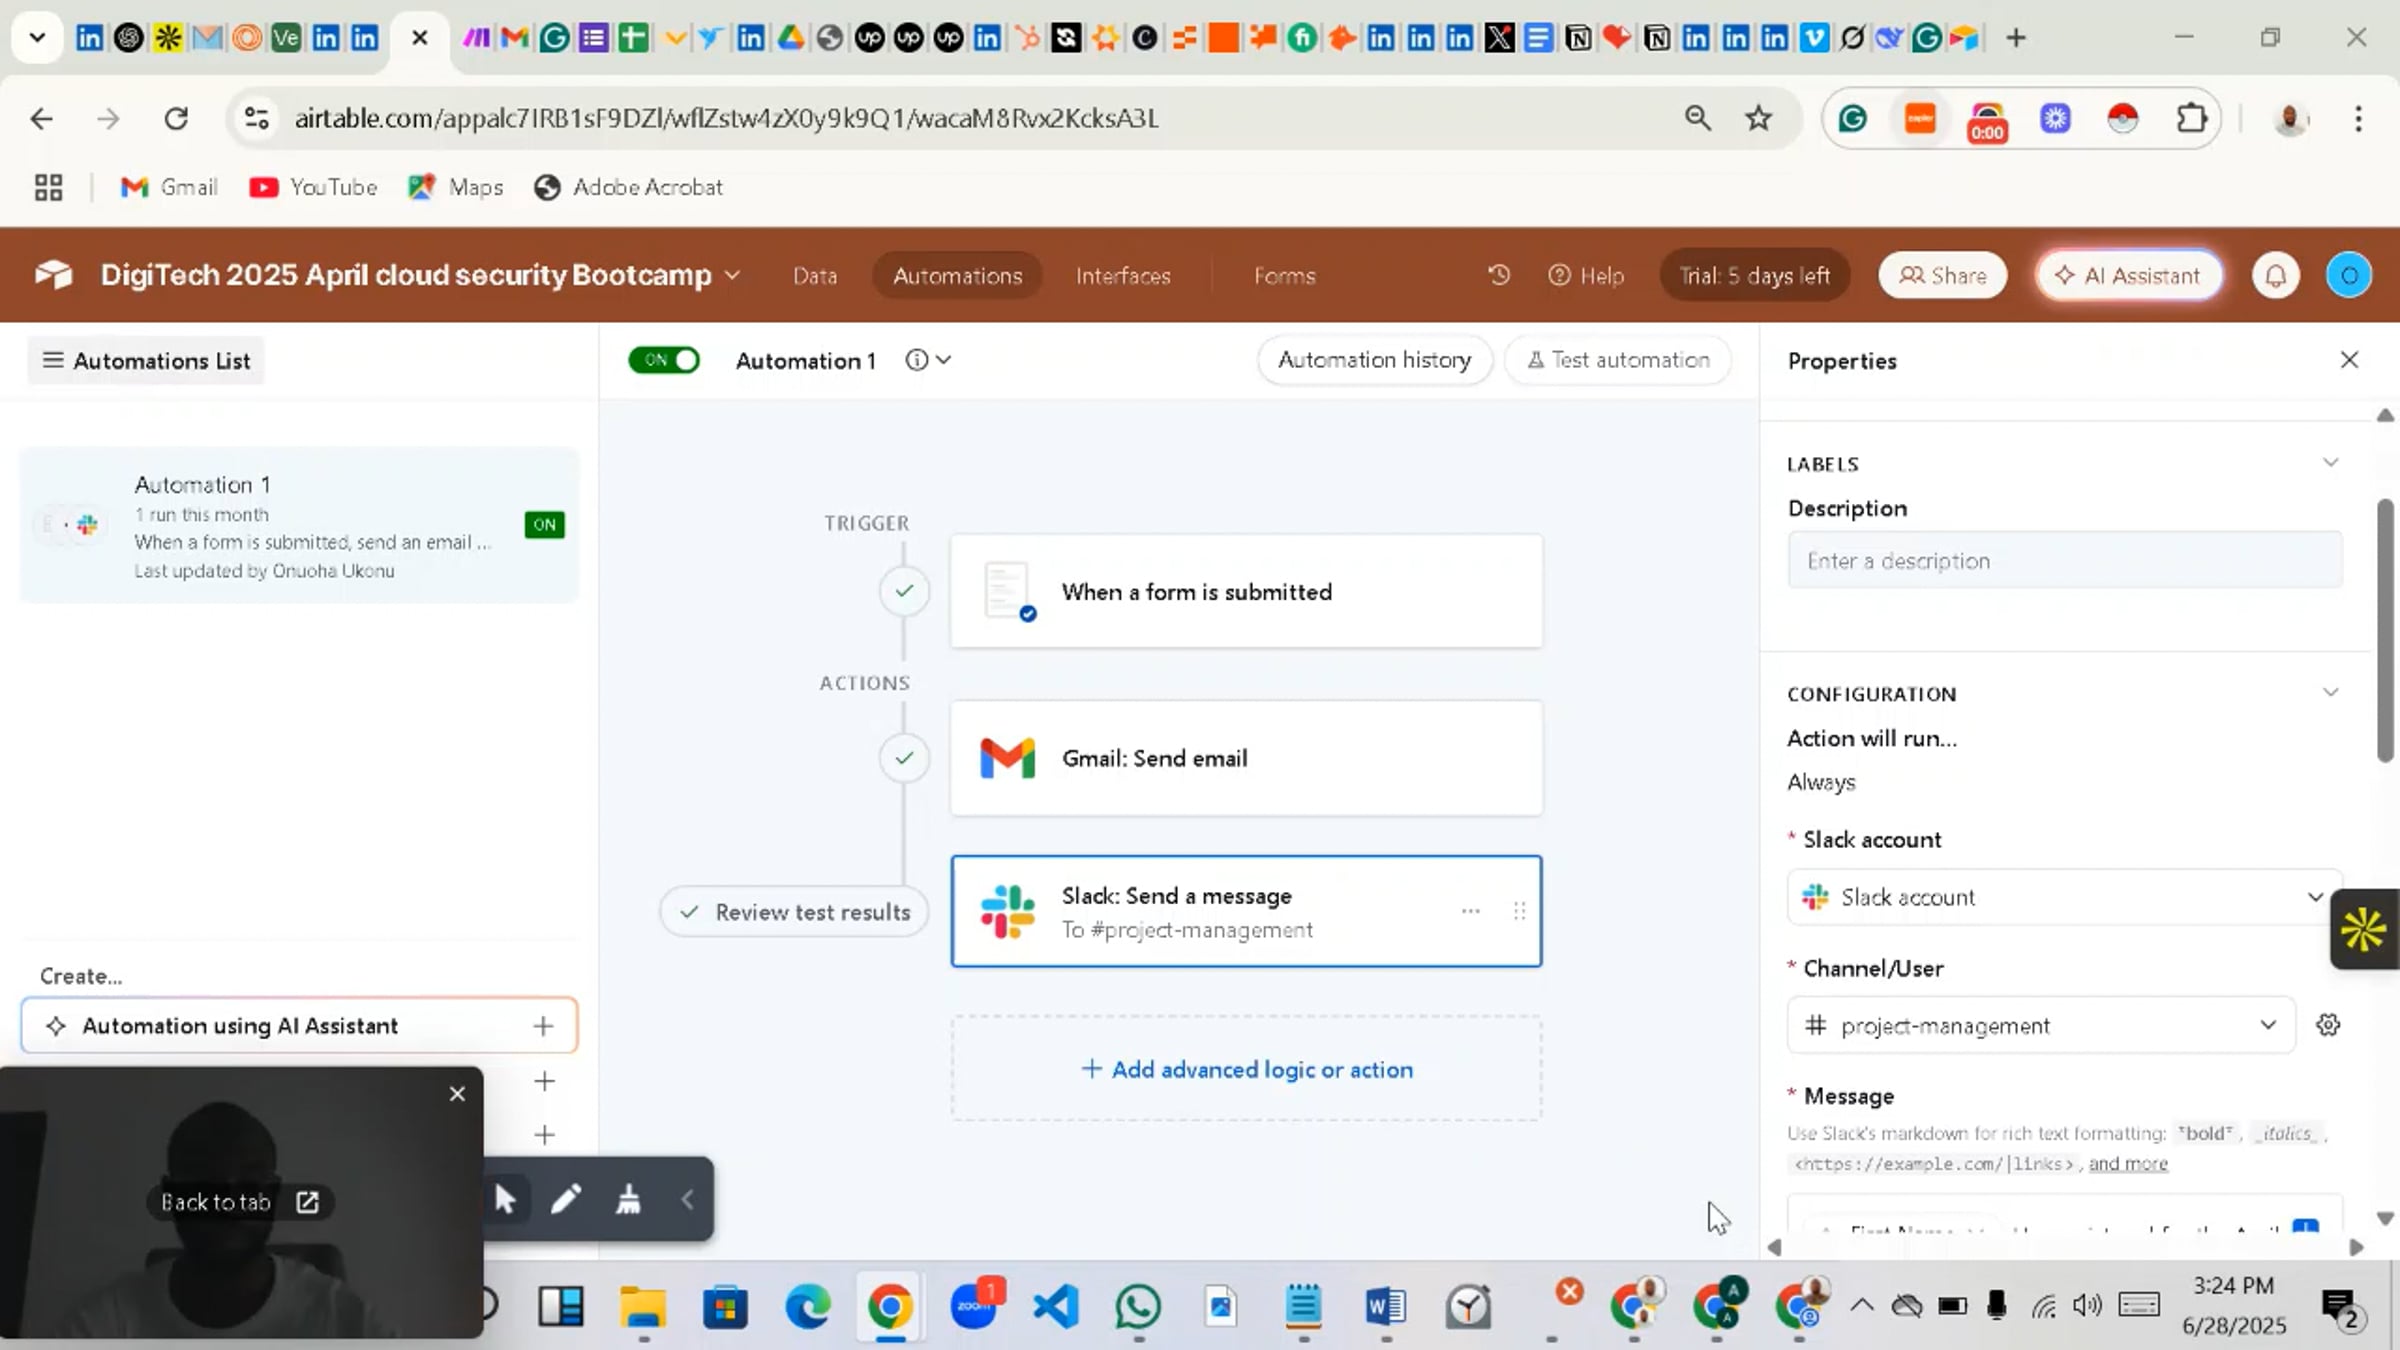
Task: Toggle the Automation 1 ON switch
Action: coord(664,360)
